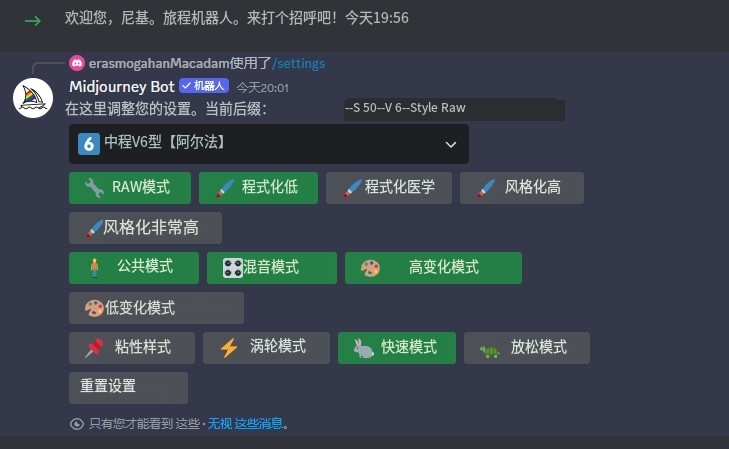
Task: Click the palette icon on 高变化模式
Action: pyautogui.click(x=370, y=268)
